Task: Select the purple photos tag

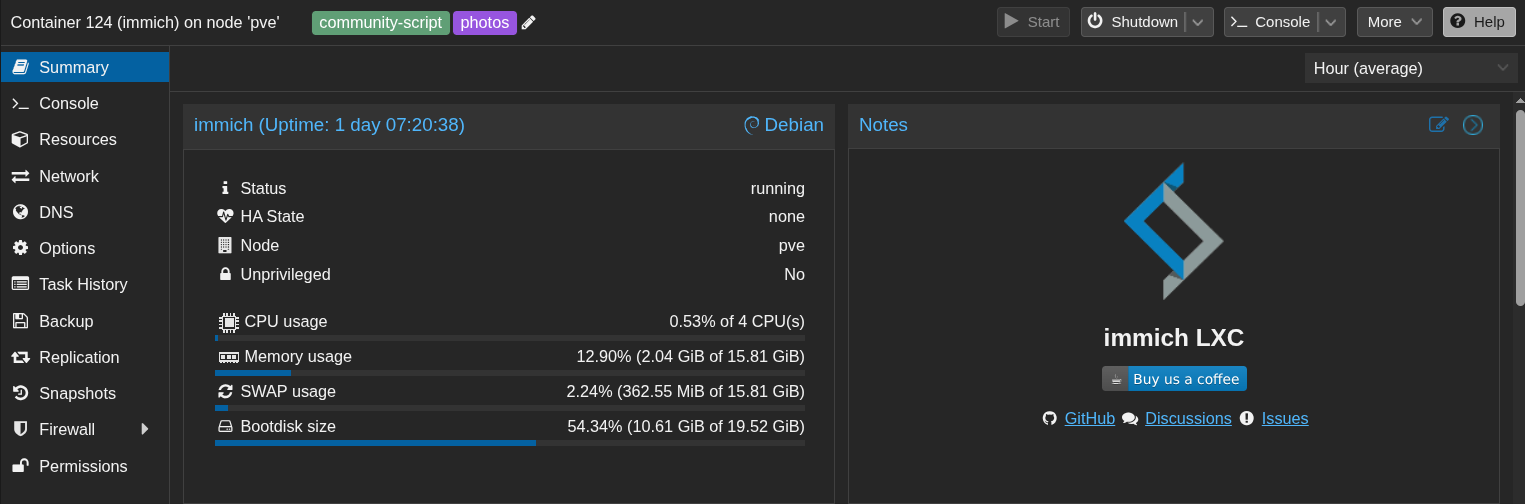Action: (485, 22)
